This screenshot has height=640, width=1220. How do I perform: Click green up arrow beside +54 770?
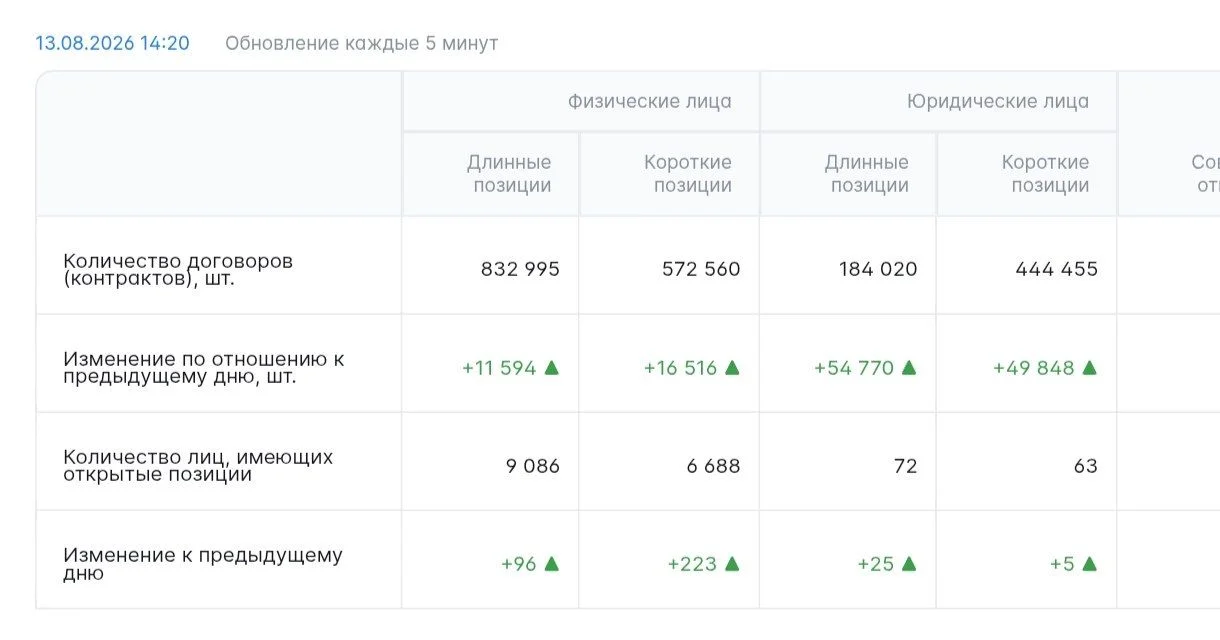pyautogui.click(x=909, y=367)
